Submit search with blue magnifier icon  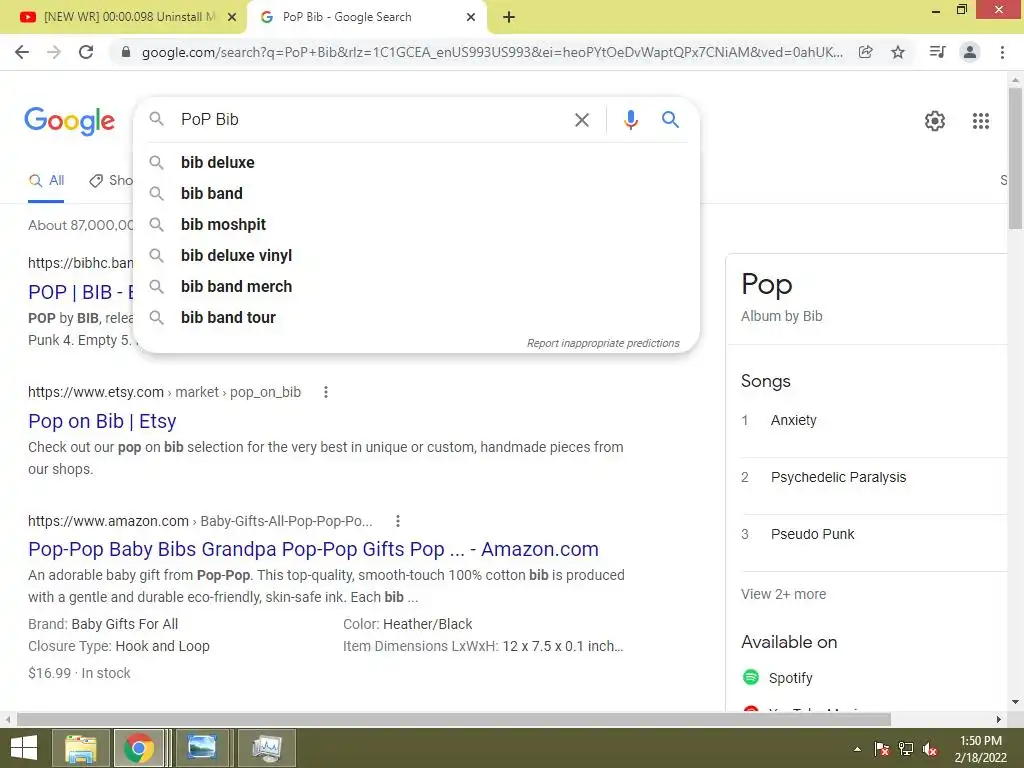pos(670,120)
